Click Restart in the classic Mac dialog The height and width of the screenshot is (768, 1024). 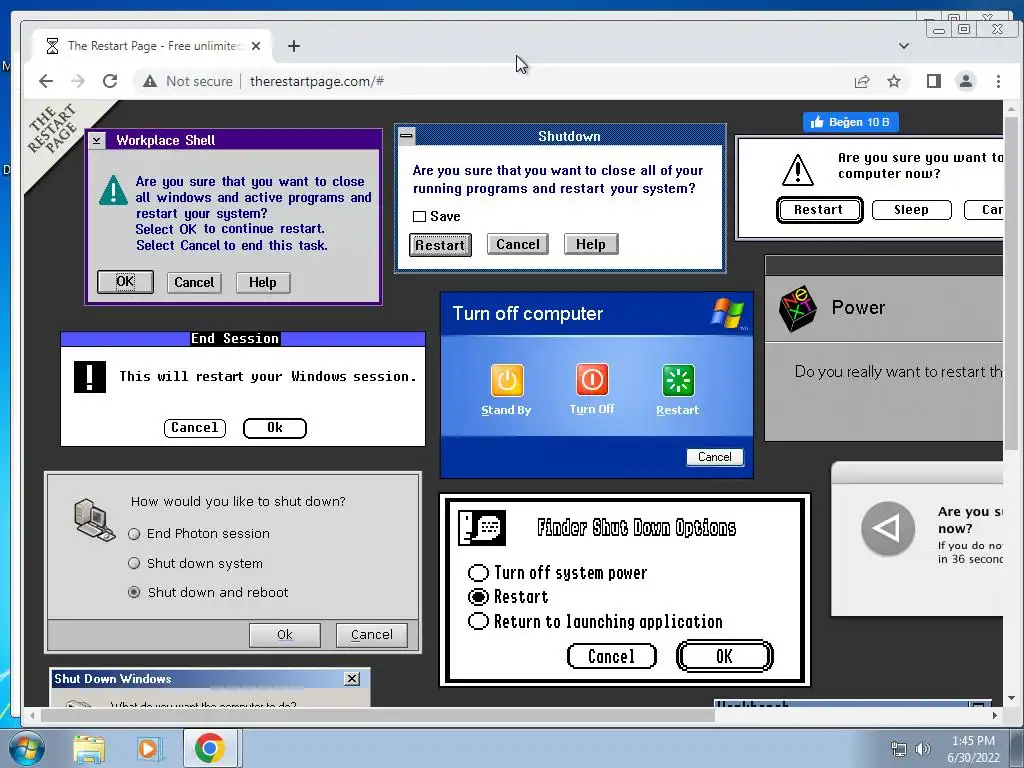(819, 210)
